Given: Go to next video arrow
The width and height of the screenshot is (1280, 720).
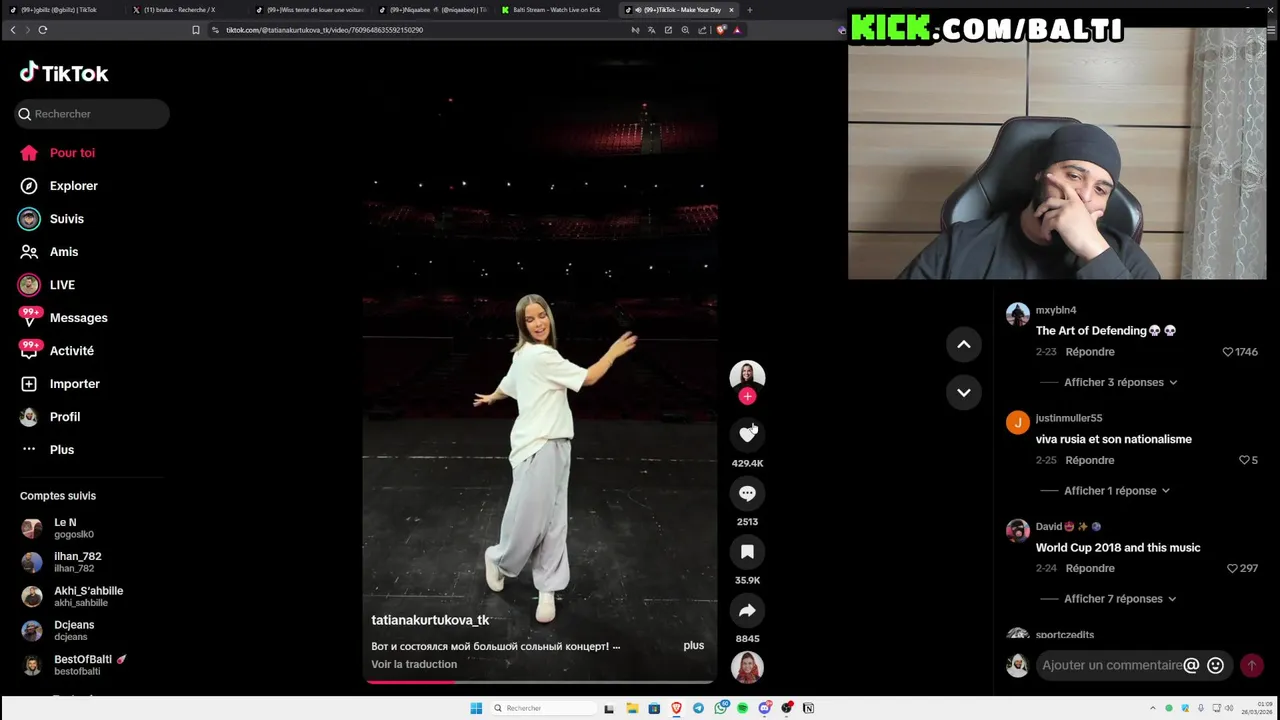Looking at the screenshot, I should pyautogui.click(x=964, y=392).
